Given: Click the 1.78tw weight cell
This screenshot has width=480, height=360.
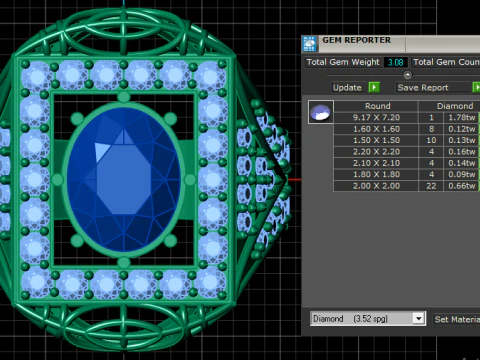Looking at the screenshot, I should point(461,117).
